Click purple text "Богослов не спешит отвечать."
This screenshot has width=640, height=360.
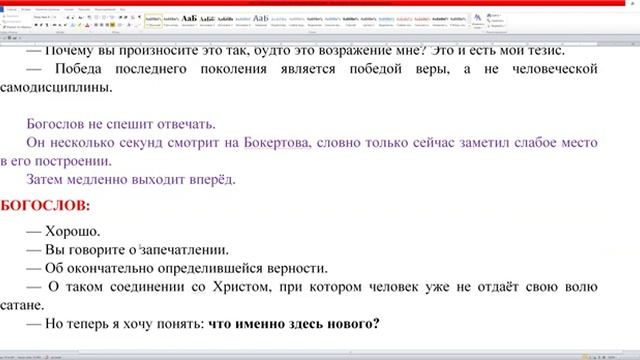121,124
